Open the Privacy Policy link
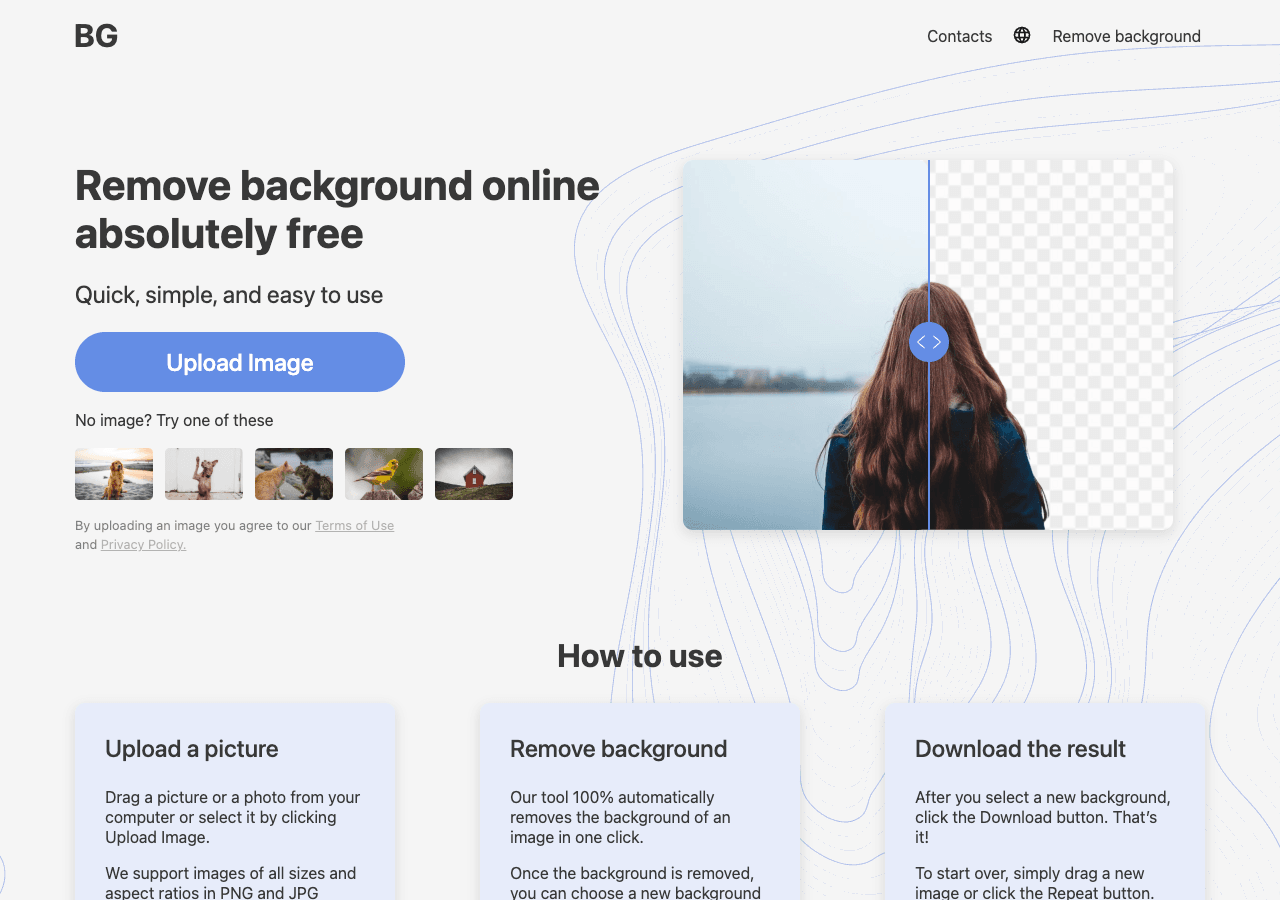 (143, 544)
